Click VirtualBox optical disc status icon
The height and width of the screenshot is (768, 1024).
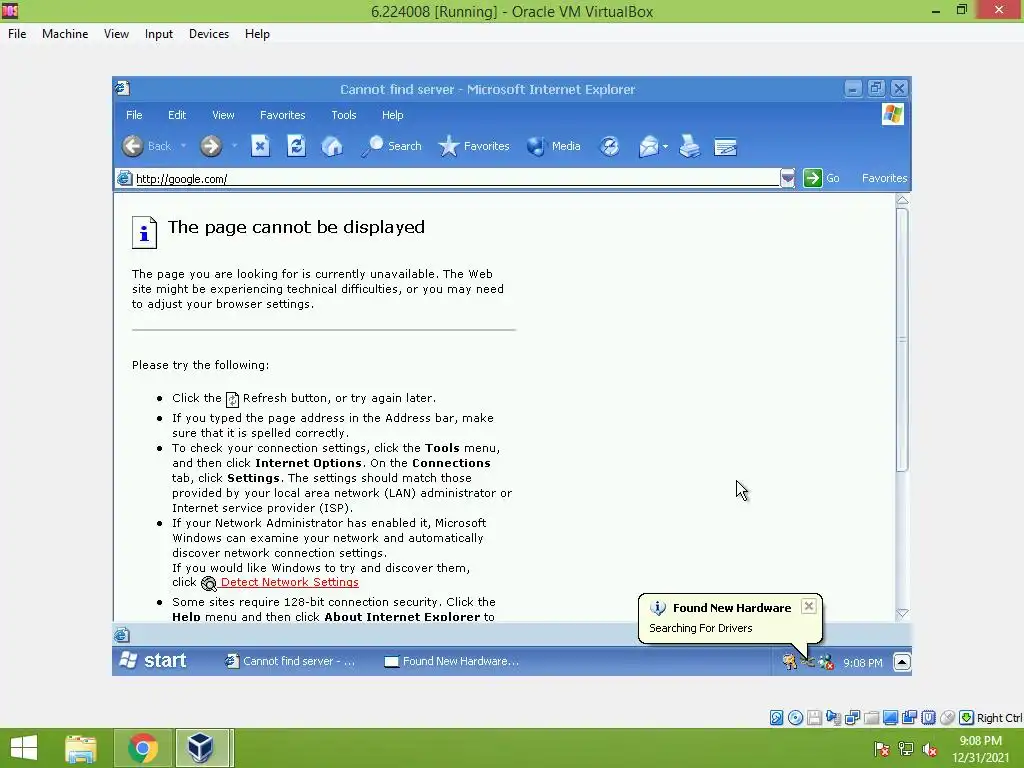(795, 718)
